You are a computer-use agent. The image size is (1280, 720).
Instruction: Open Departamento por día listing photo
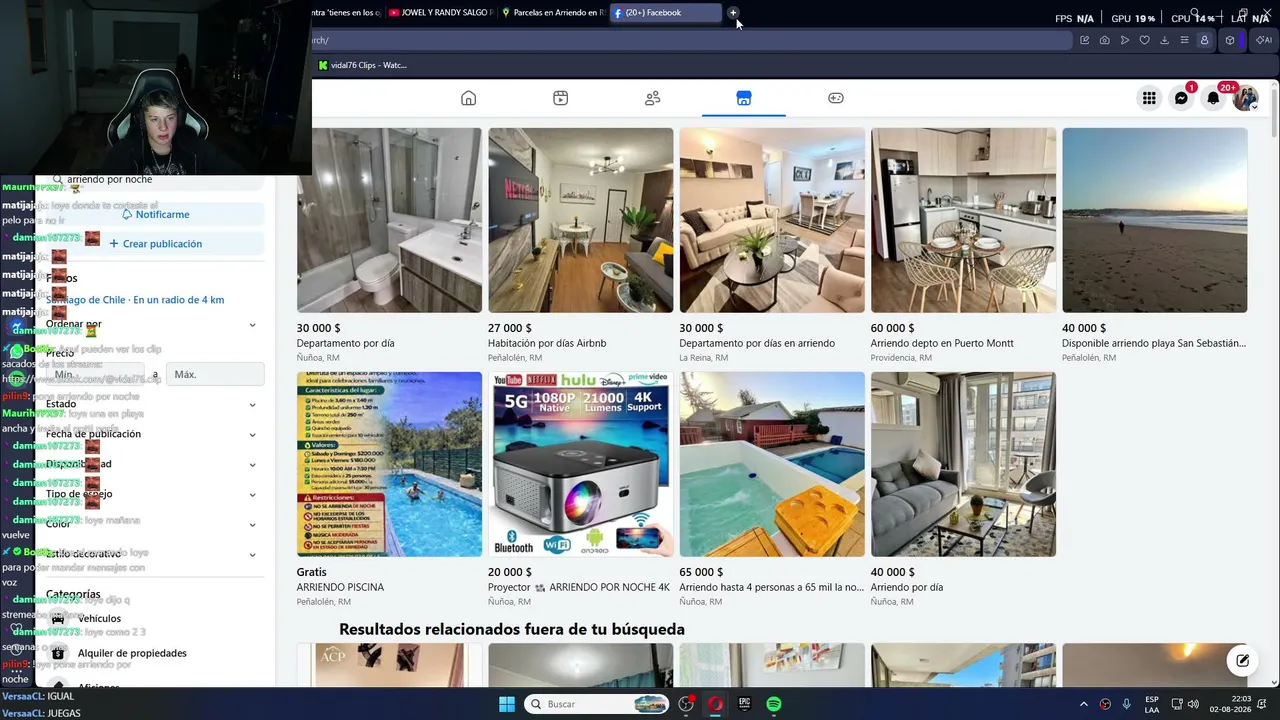click(389, 220)
